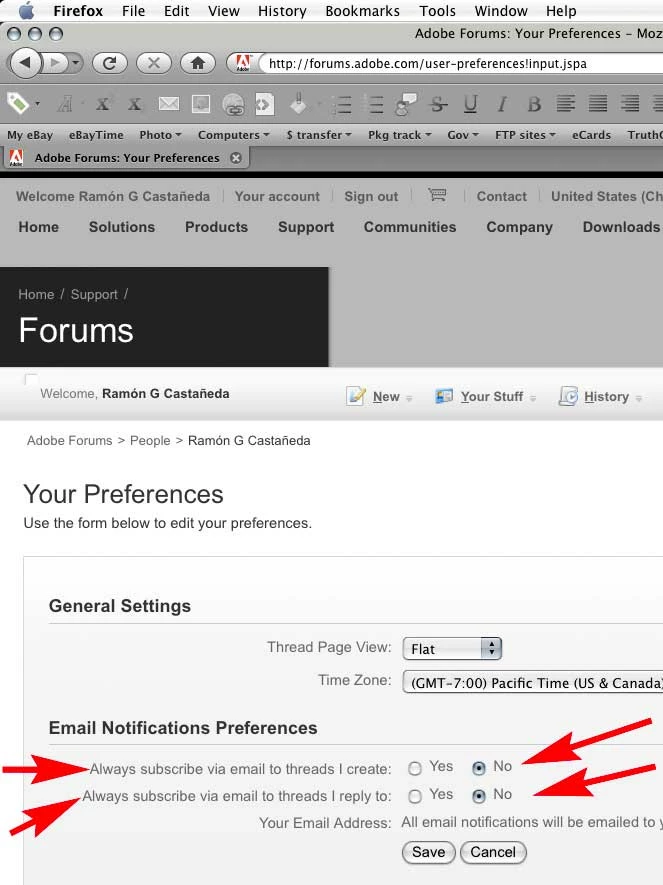Viewport: 663px width, 885px height.
Task: Open the Your account link
Action: pos(277,196)
